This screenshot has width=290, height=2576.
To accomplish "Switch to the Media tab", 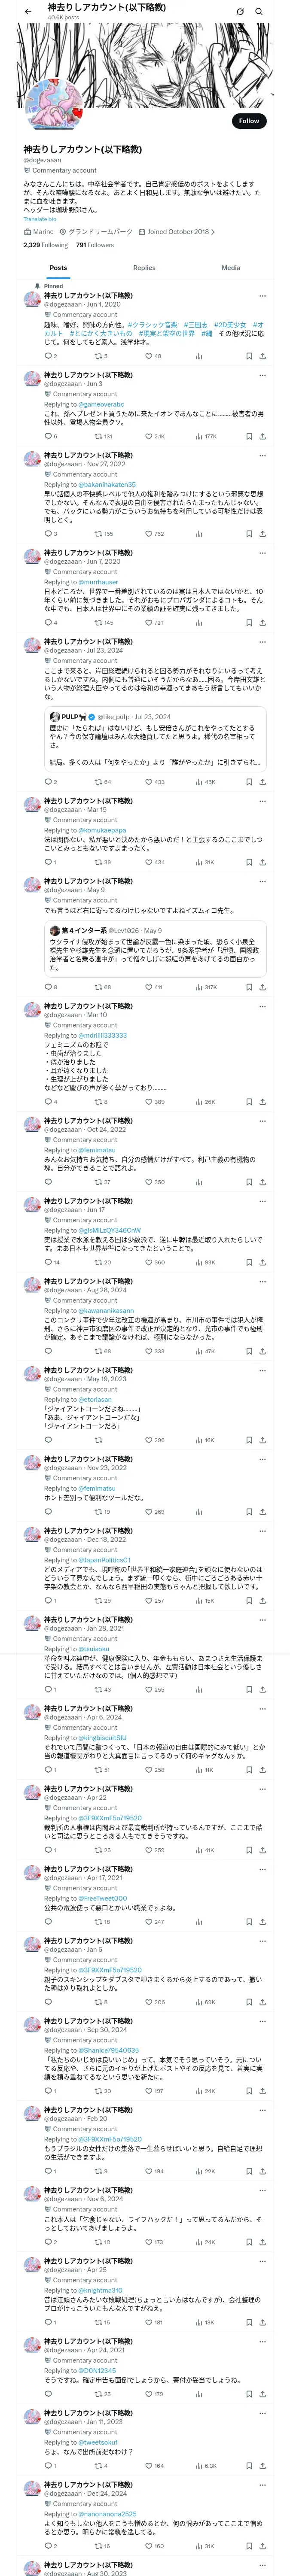I will click(231, 268).
